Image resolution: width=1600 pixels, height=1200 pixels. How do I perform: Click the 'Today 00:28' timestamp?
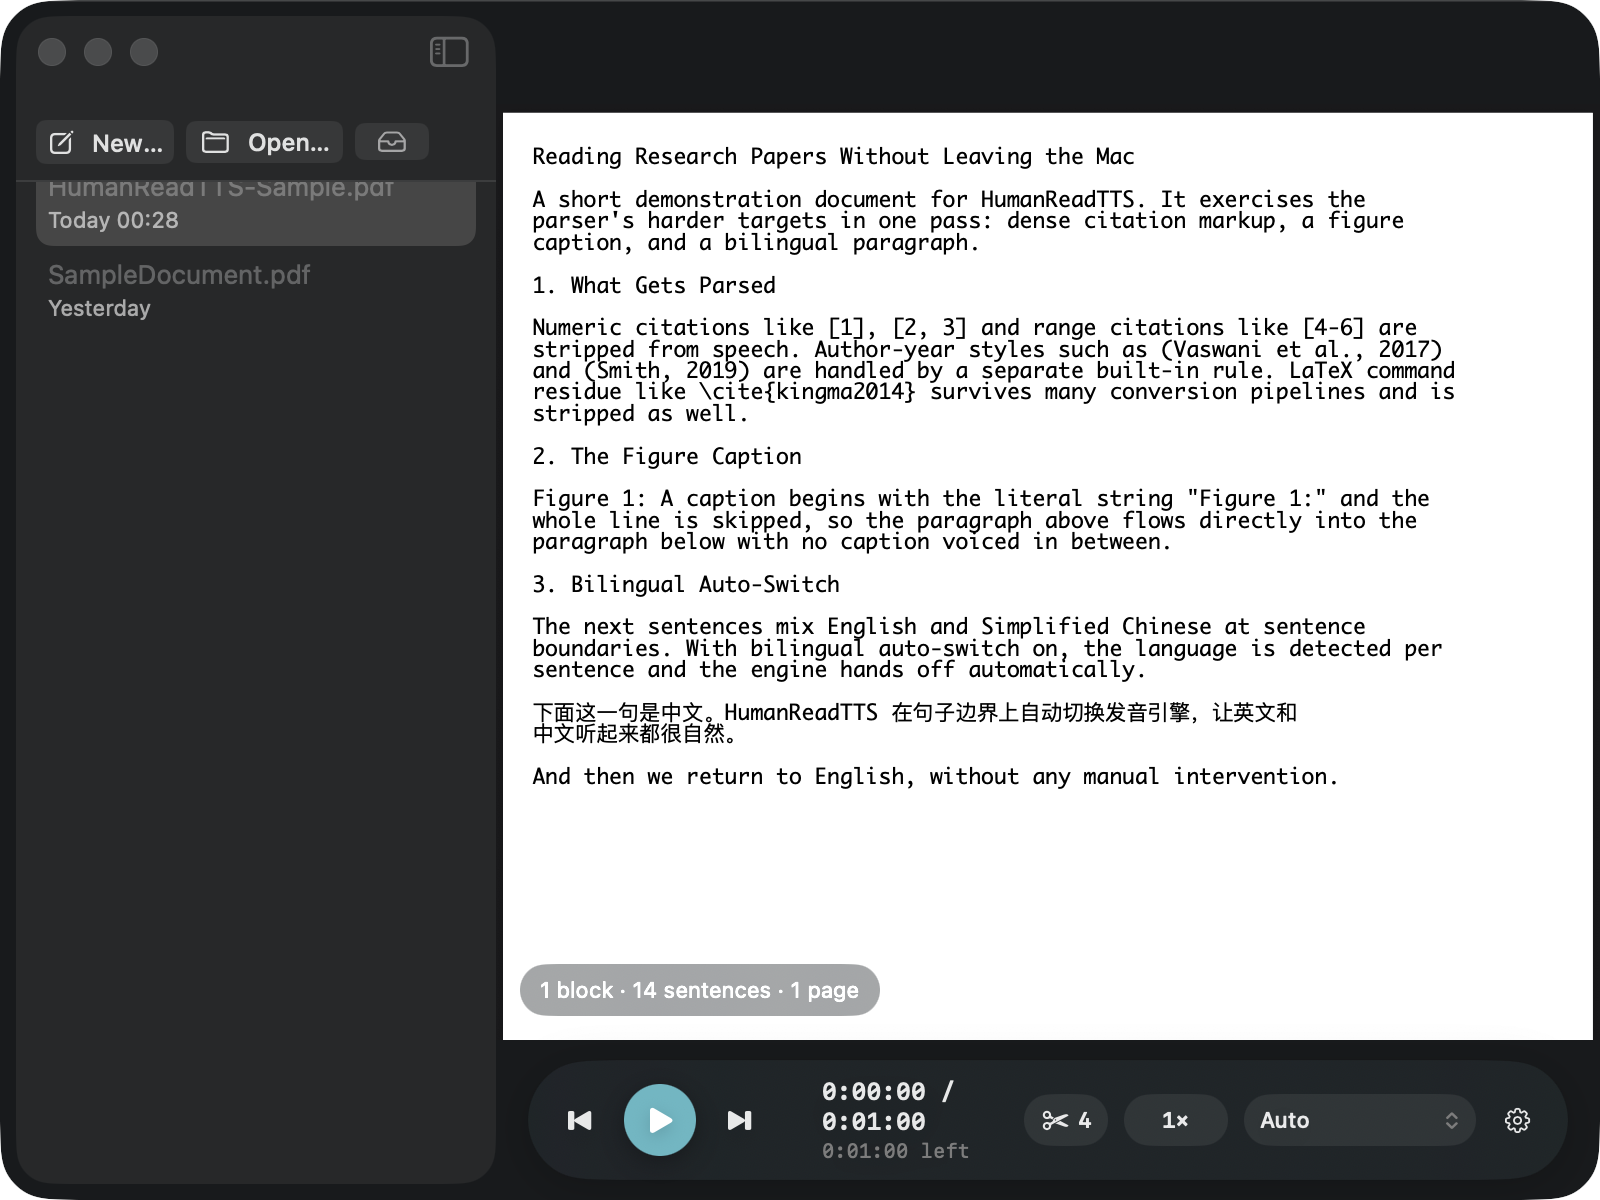[113, 220]
